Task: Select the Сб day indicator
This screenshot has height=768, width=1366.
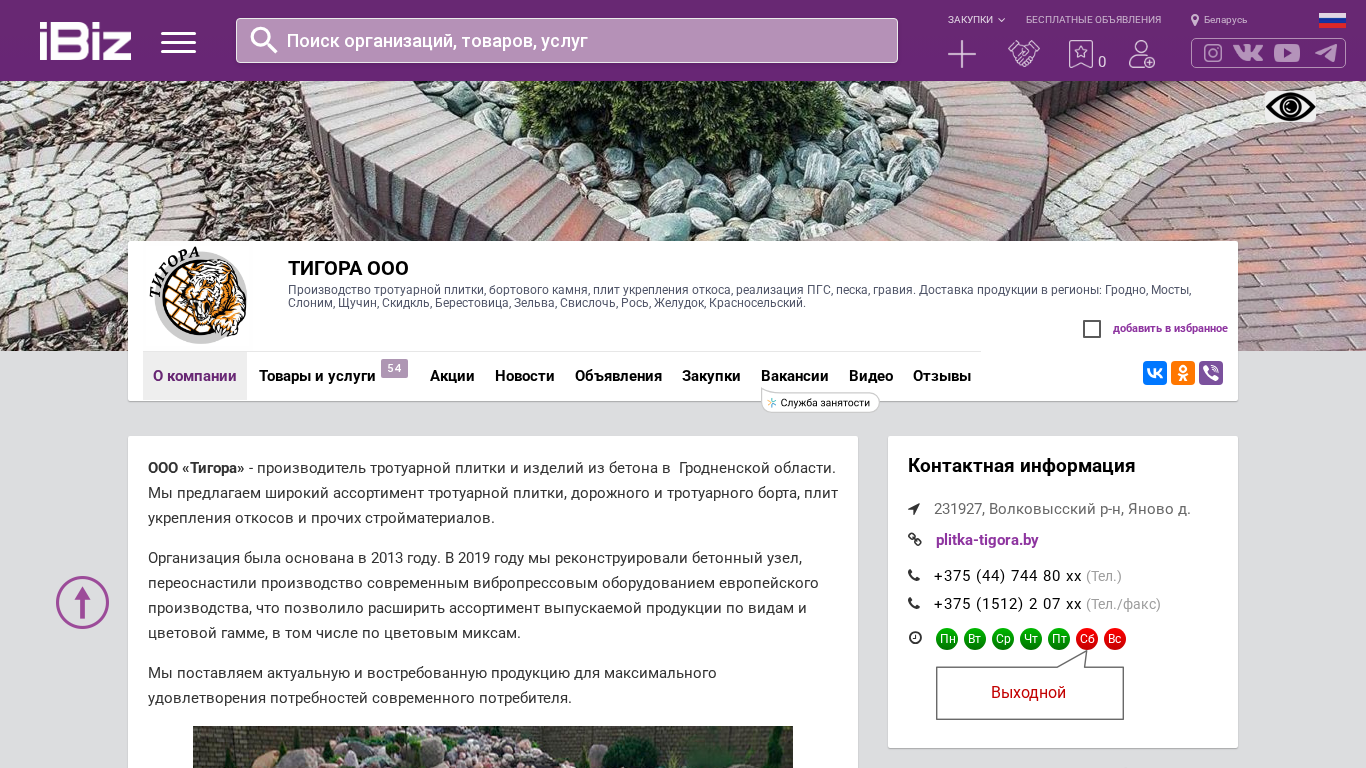Action: 1087,639
